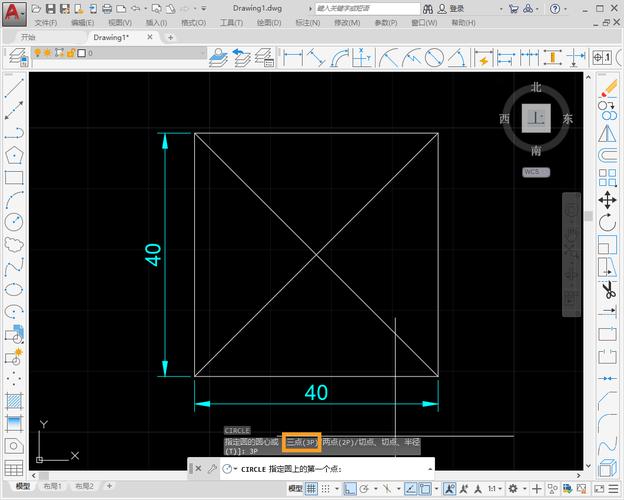Toggle grid display in status bar
Image resolution: width=624 pixels, height=500 pixels.
pyautogui.click(x=312, y=488)
